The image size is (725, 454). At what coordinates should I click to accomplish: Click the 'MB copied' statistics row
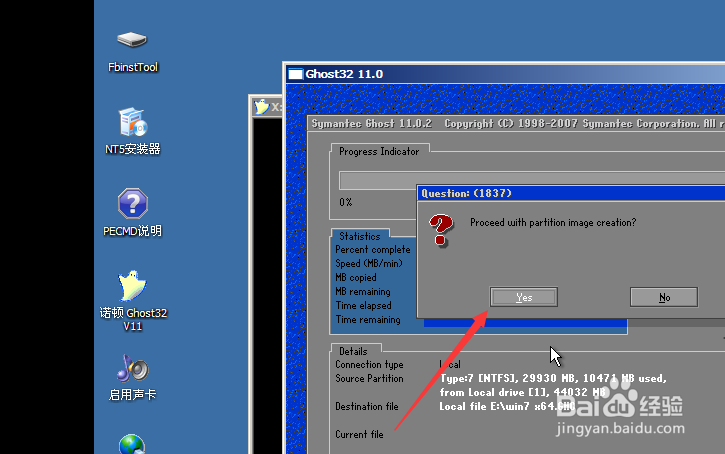tap(356, 277)
